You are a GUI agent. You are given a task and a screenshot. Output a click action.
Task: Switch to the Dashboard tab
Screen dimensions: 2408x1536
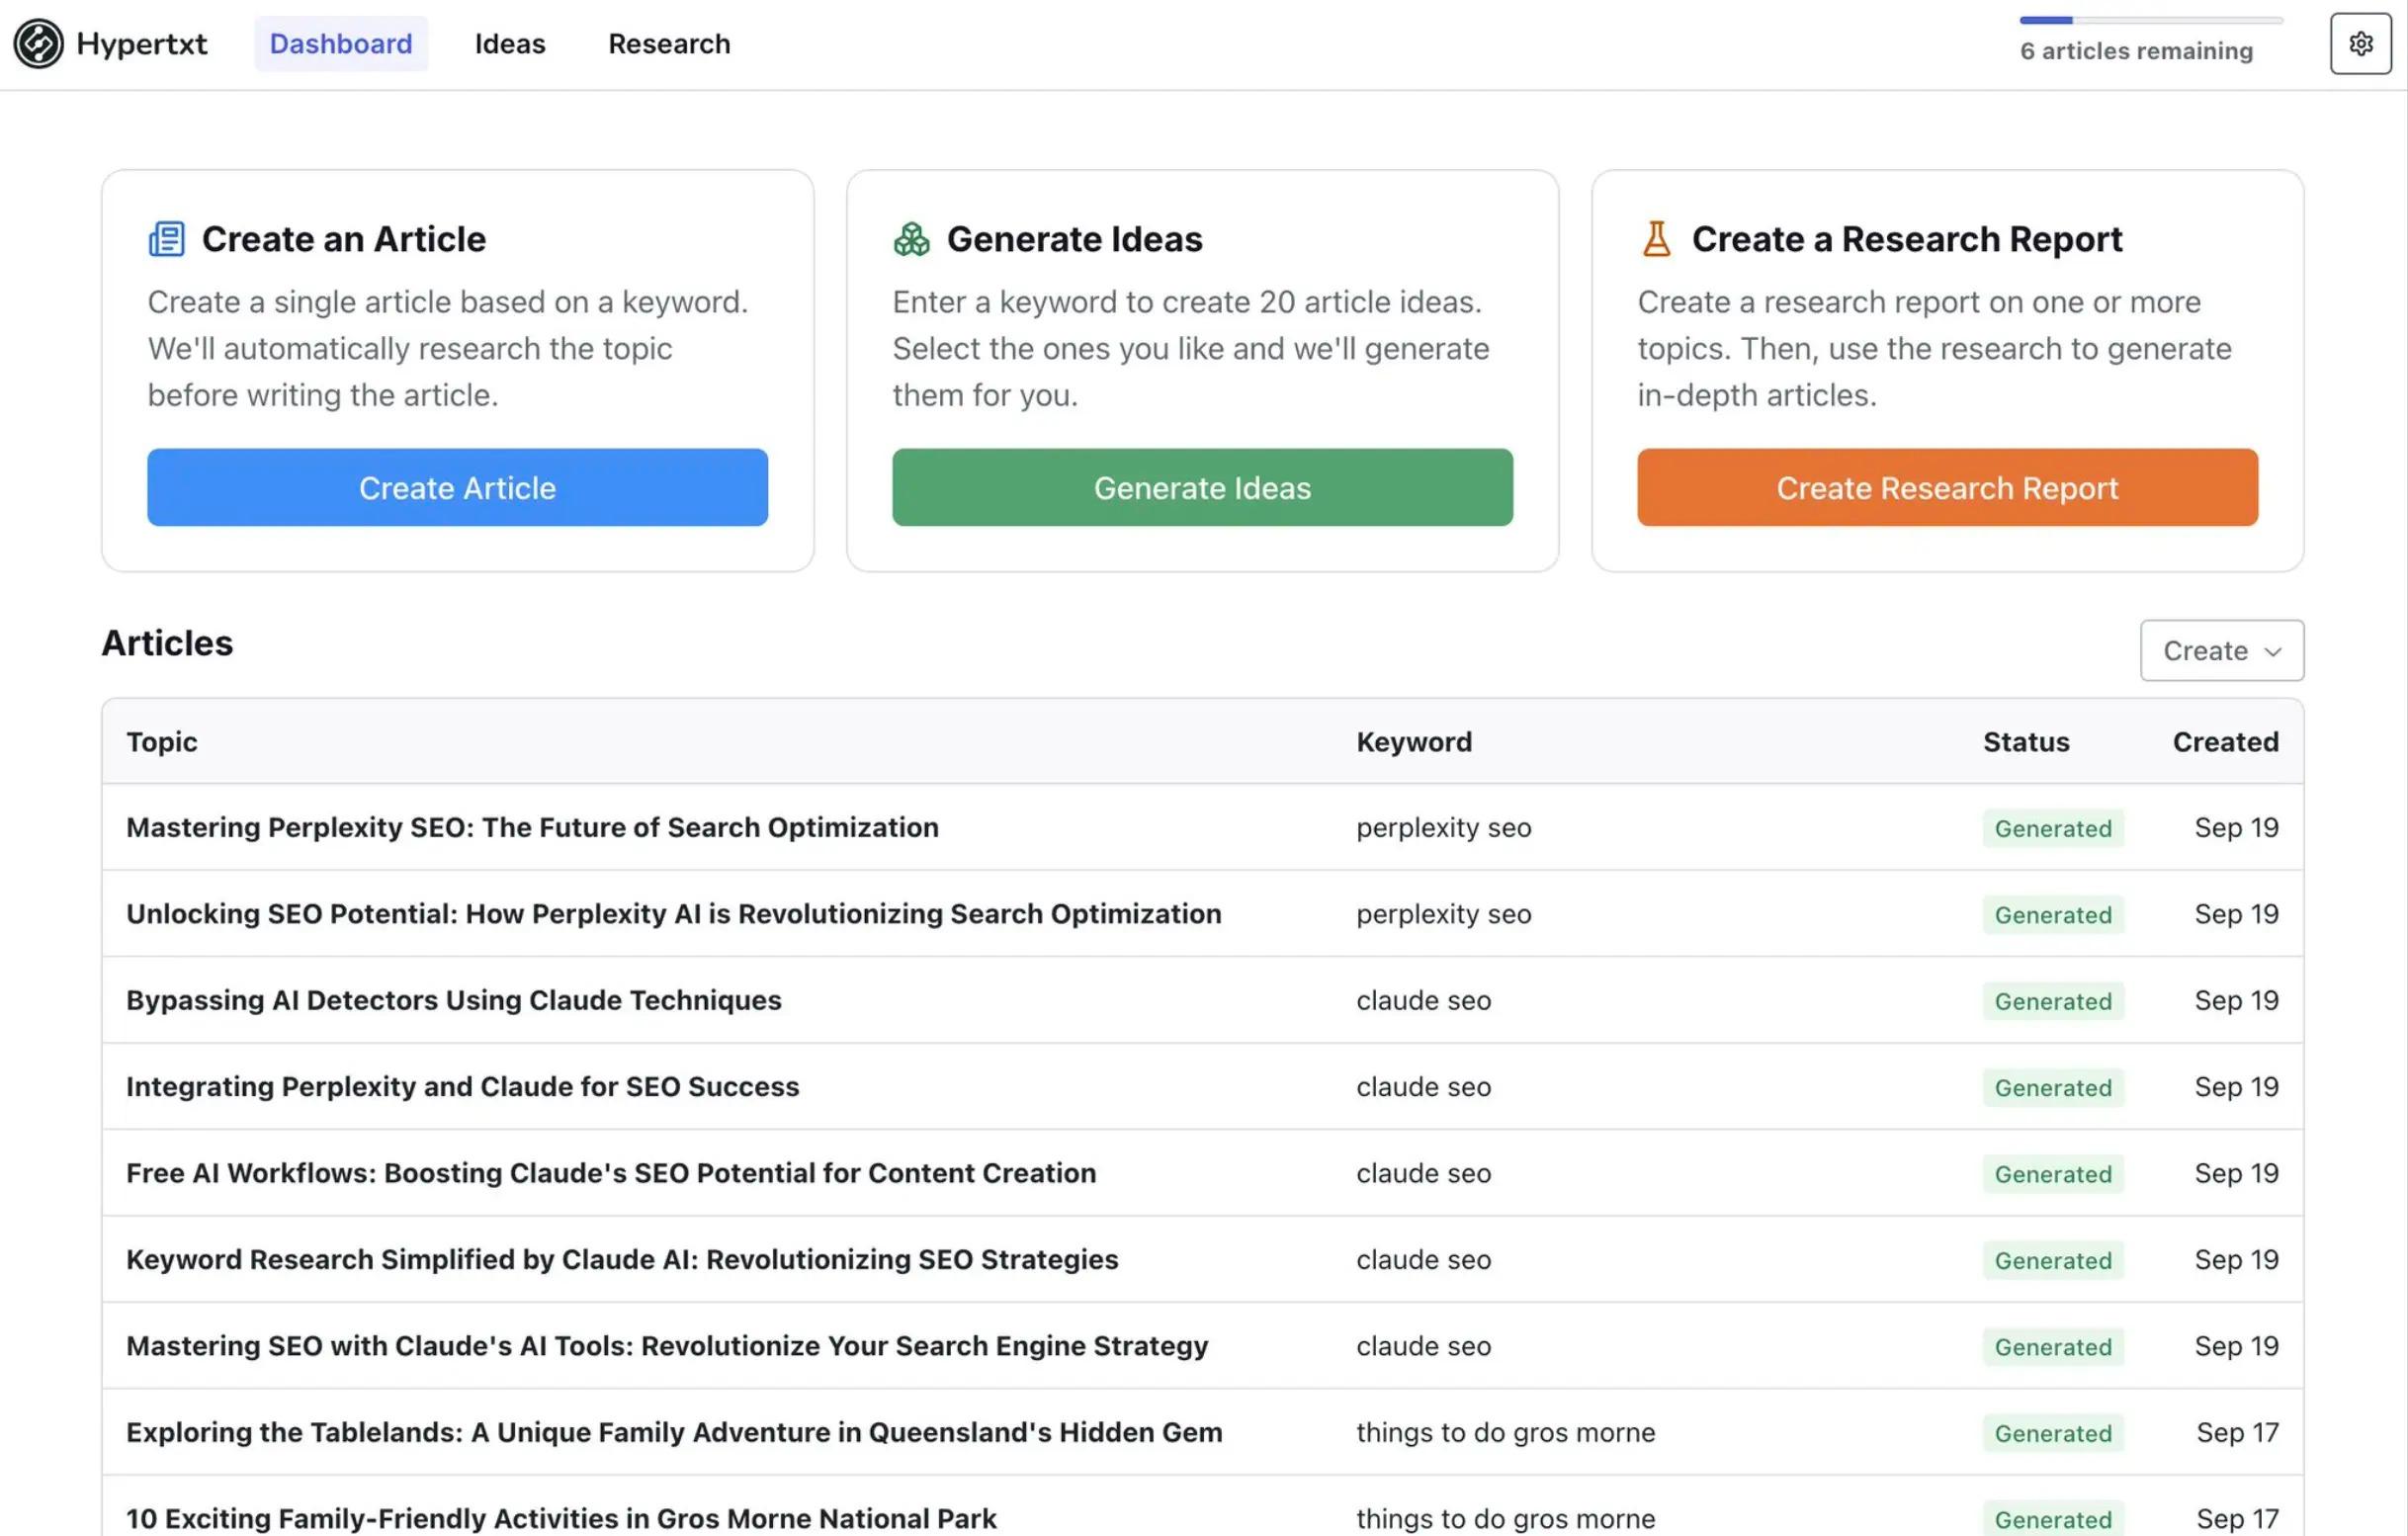click(341, 44)
